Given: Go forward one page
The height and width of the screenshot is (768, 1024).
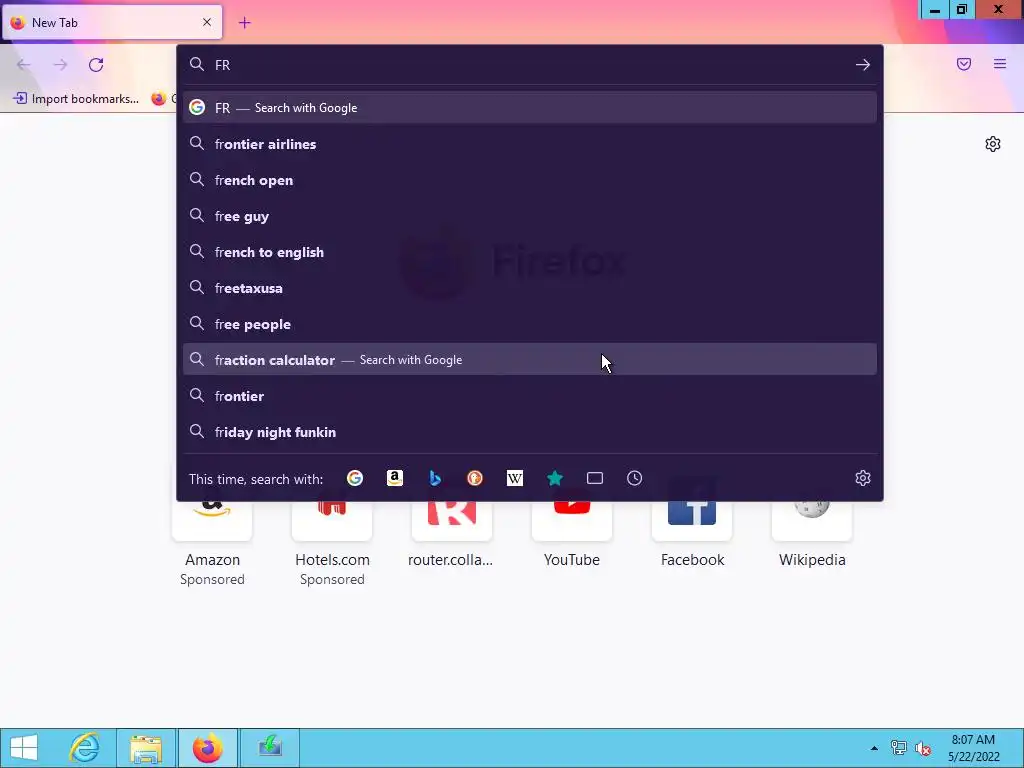Looking at the screenshot, I should click(60, 65).
